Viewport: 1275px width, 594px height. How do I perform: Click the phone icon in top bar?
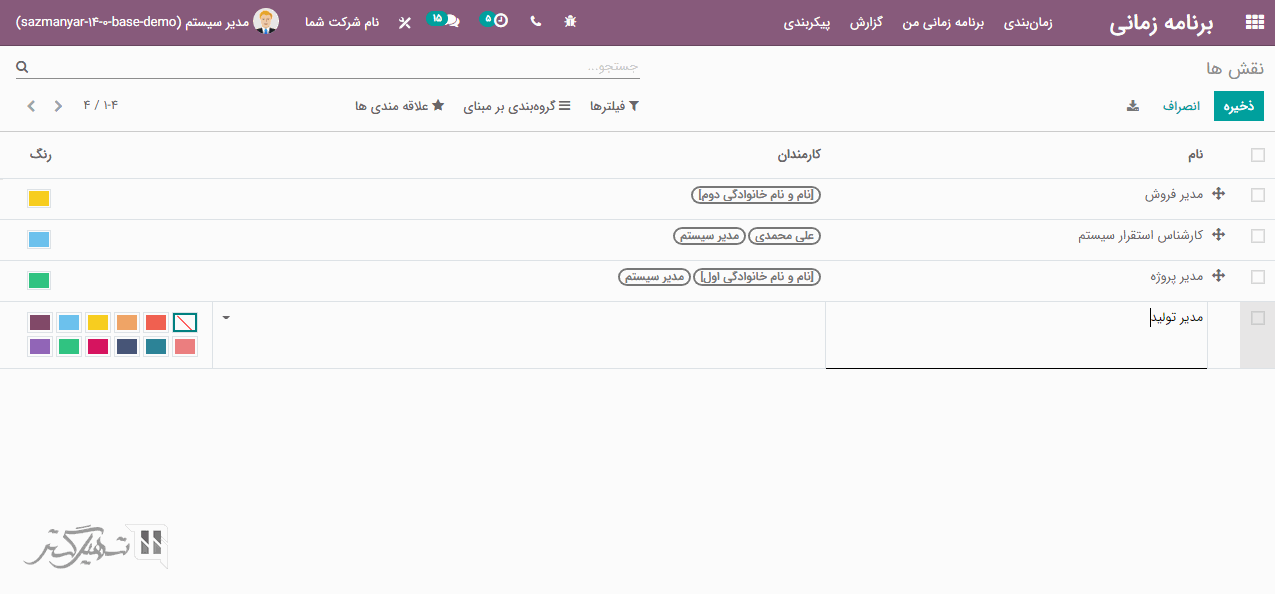(x=536, y=21)
